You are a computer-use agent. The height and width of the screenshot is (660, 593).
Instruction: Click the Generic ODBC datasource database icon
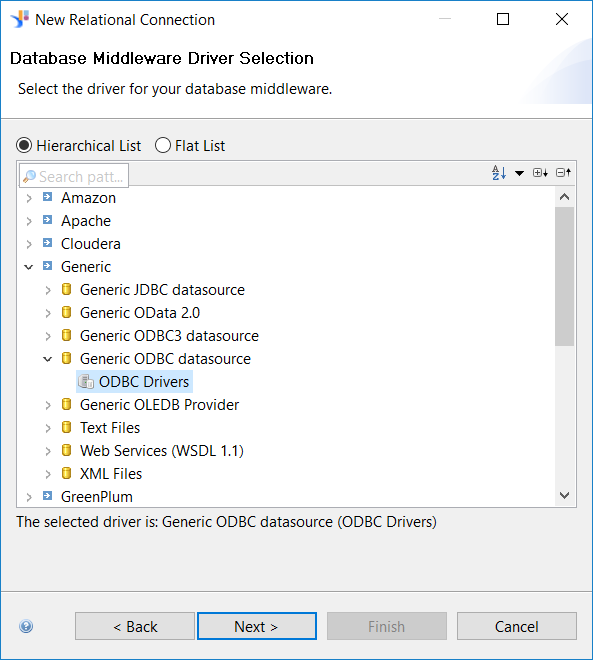(x=66, y=358)
